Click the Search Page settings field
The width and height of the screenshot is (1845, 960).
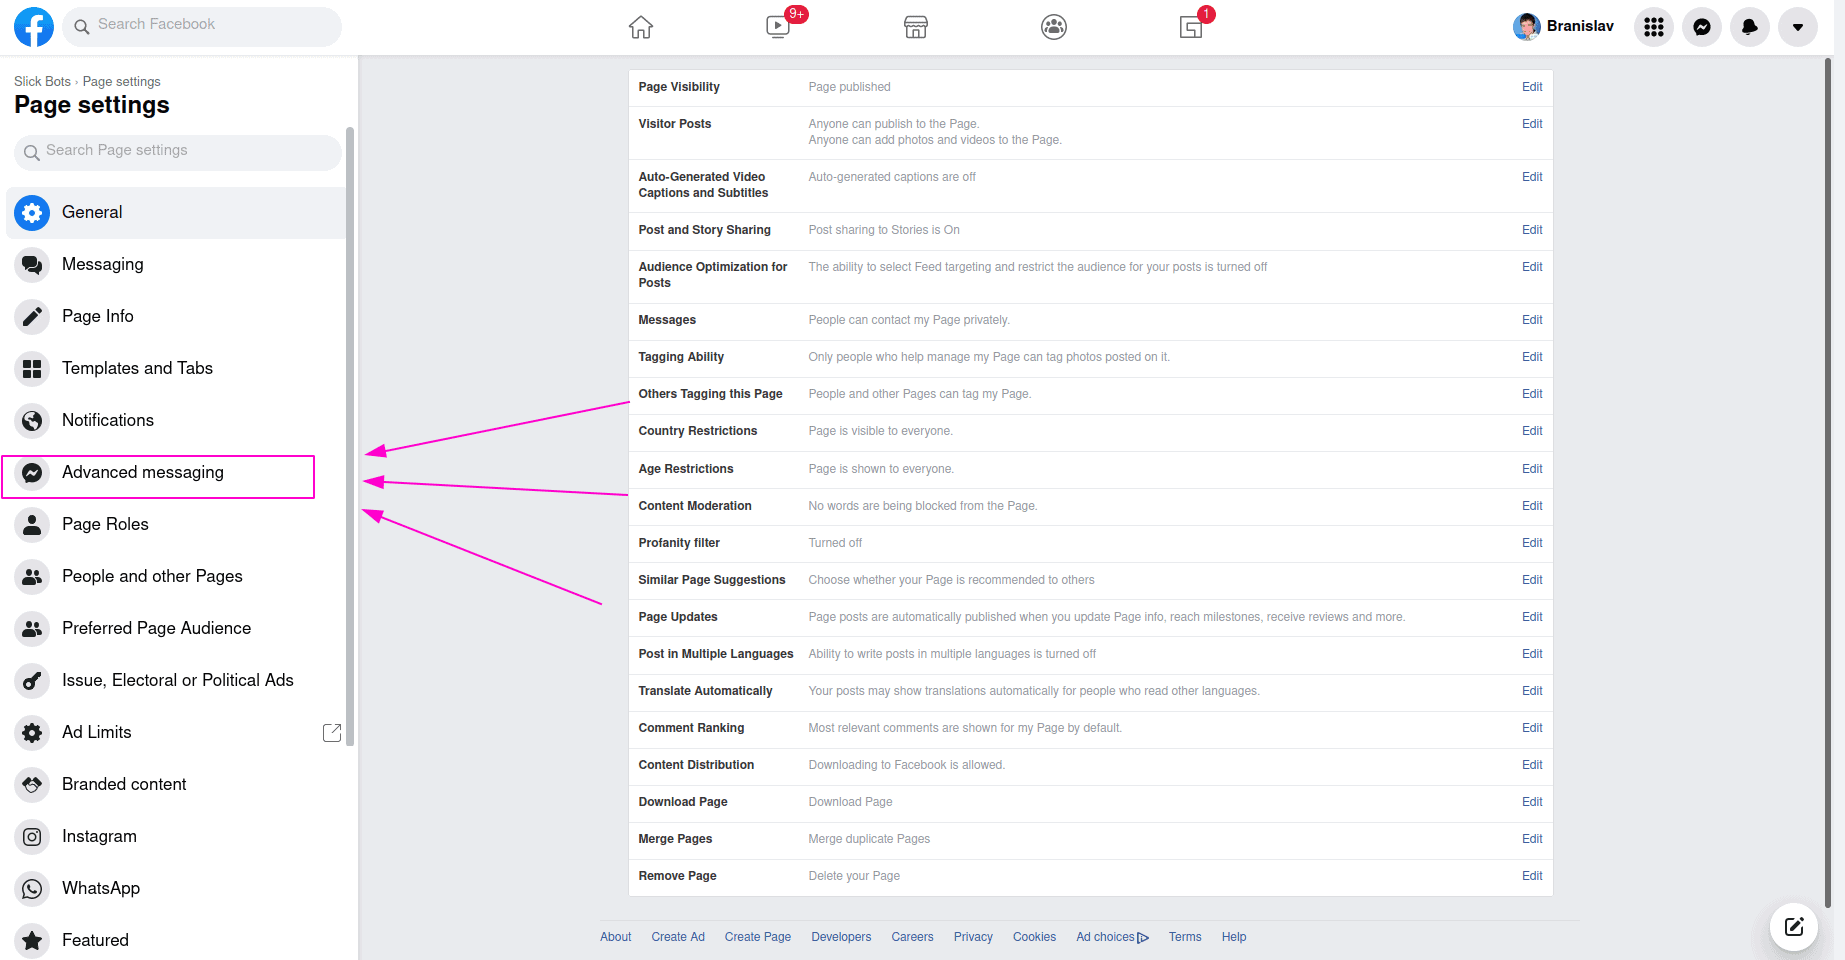click(x=178, y=152)
